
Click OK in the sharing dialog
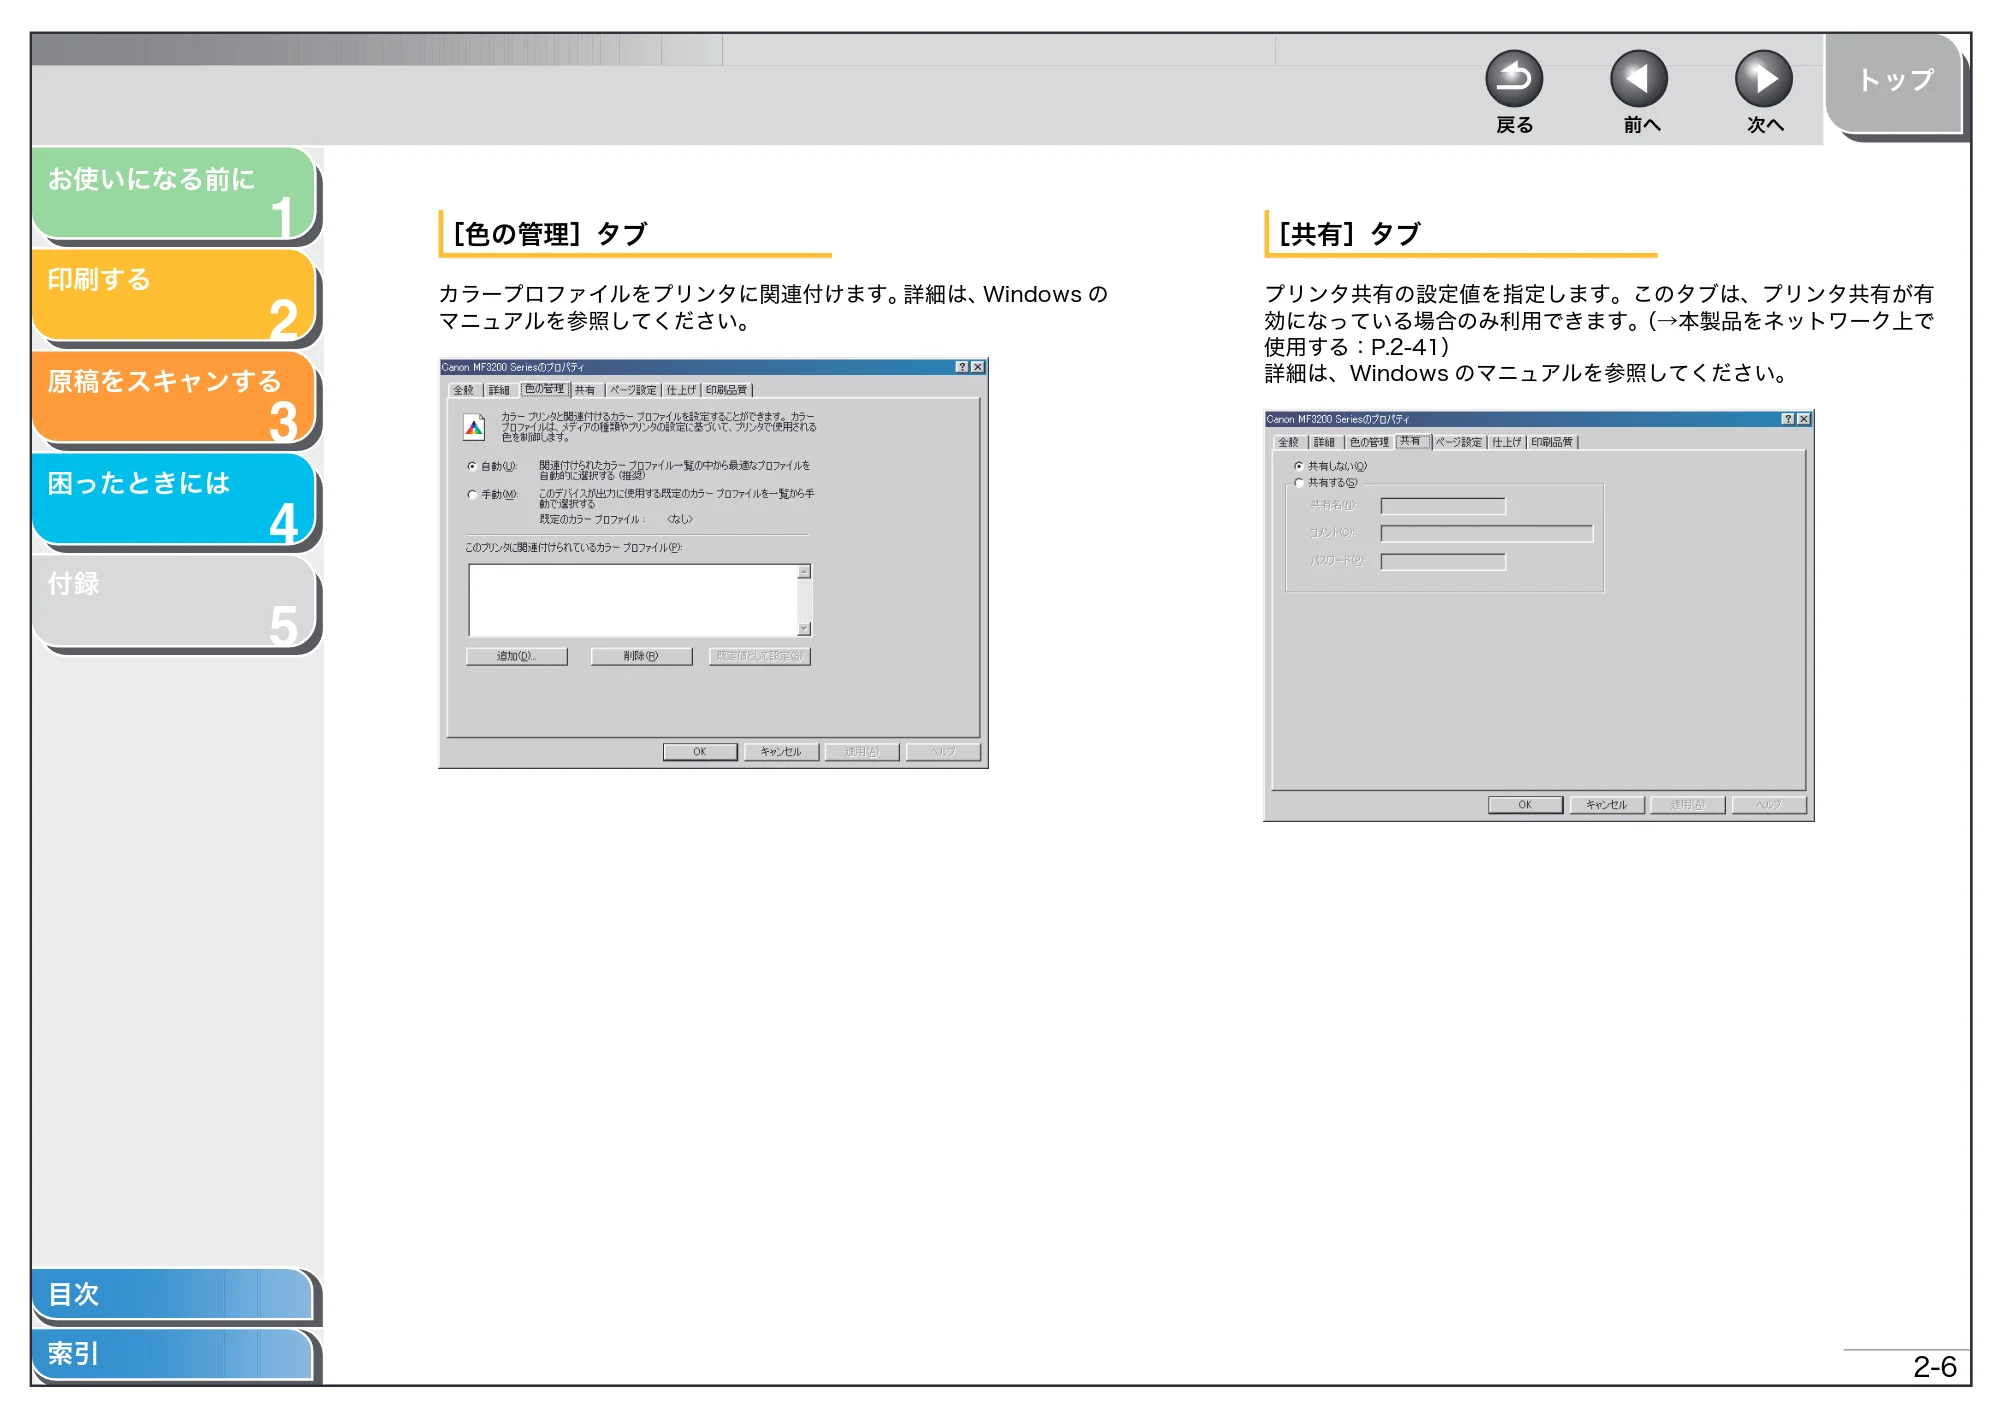[1525, 805]
